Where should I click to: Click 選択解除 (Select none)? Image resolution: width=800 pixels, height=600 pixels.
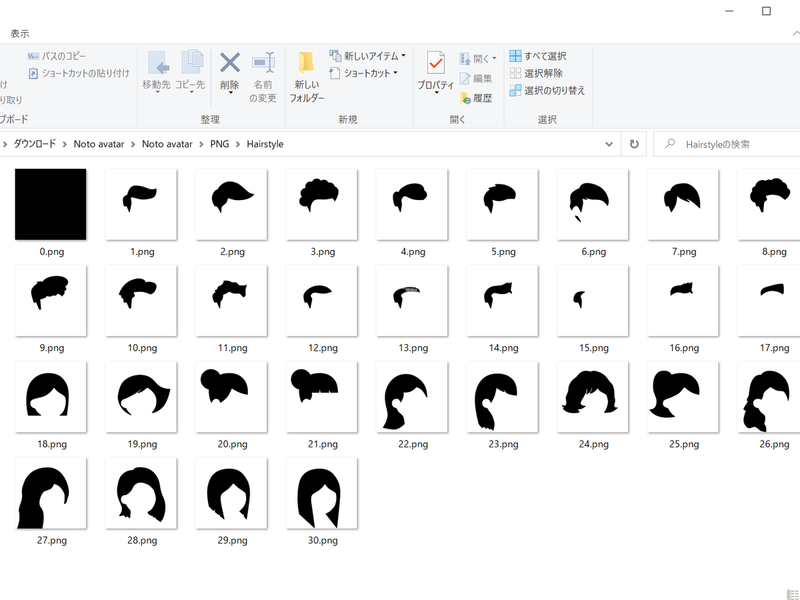(537, 73)
